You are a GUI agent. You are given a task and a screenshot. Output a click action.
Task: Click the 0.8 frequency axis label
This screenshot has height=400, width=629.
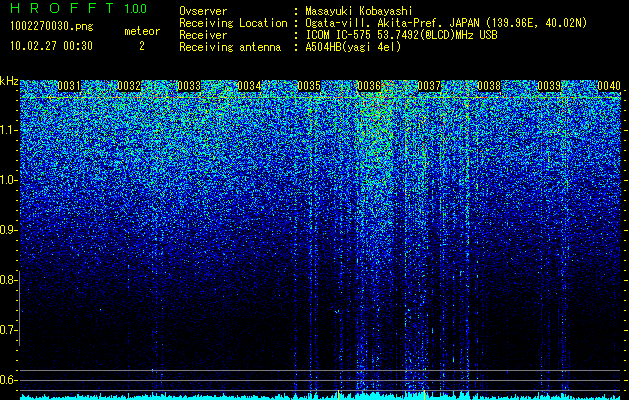8,280
